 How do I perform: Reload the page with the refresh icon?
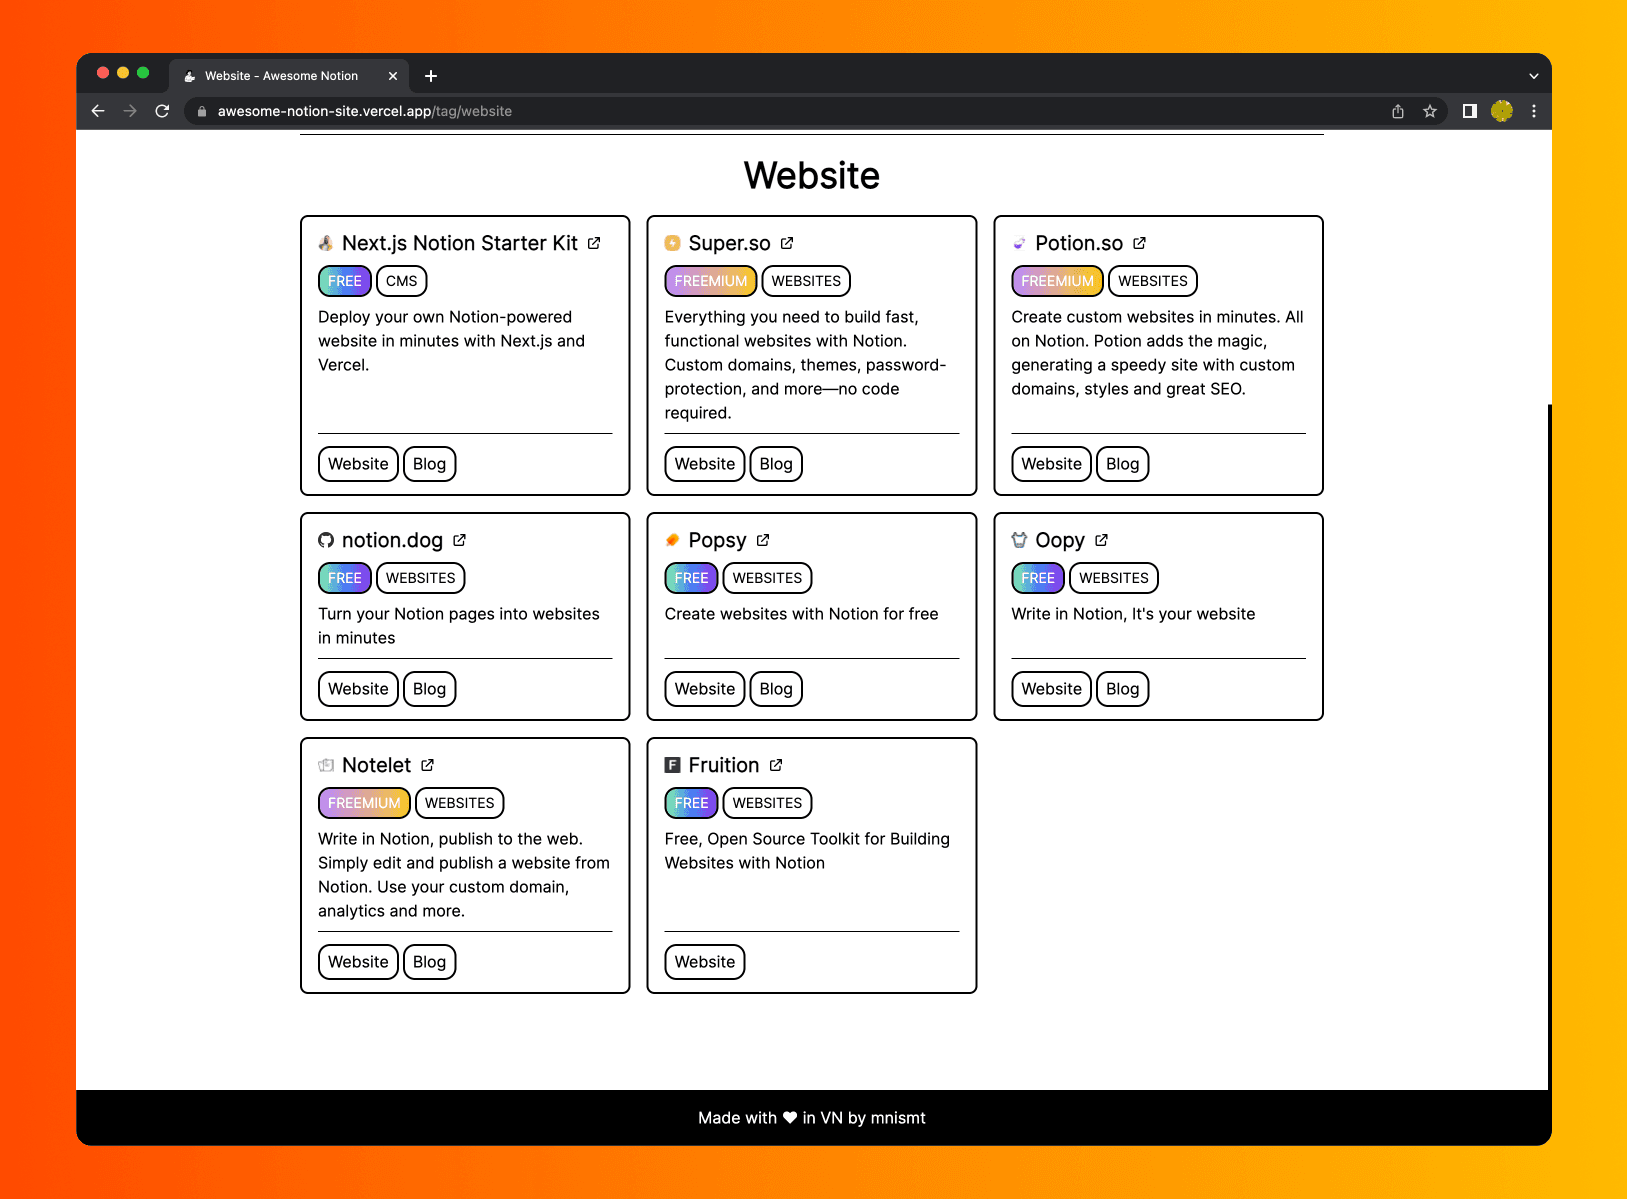point(162,111)
